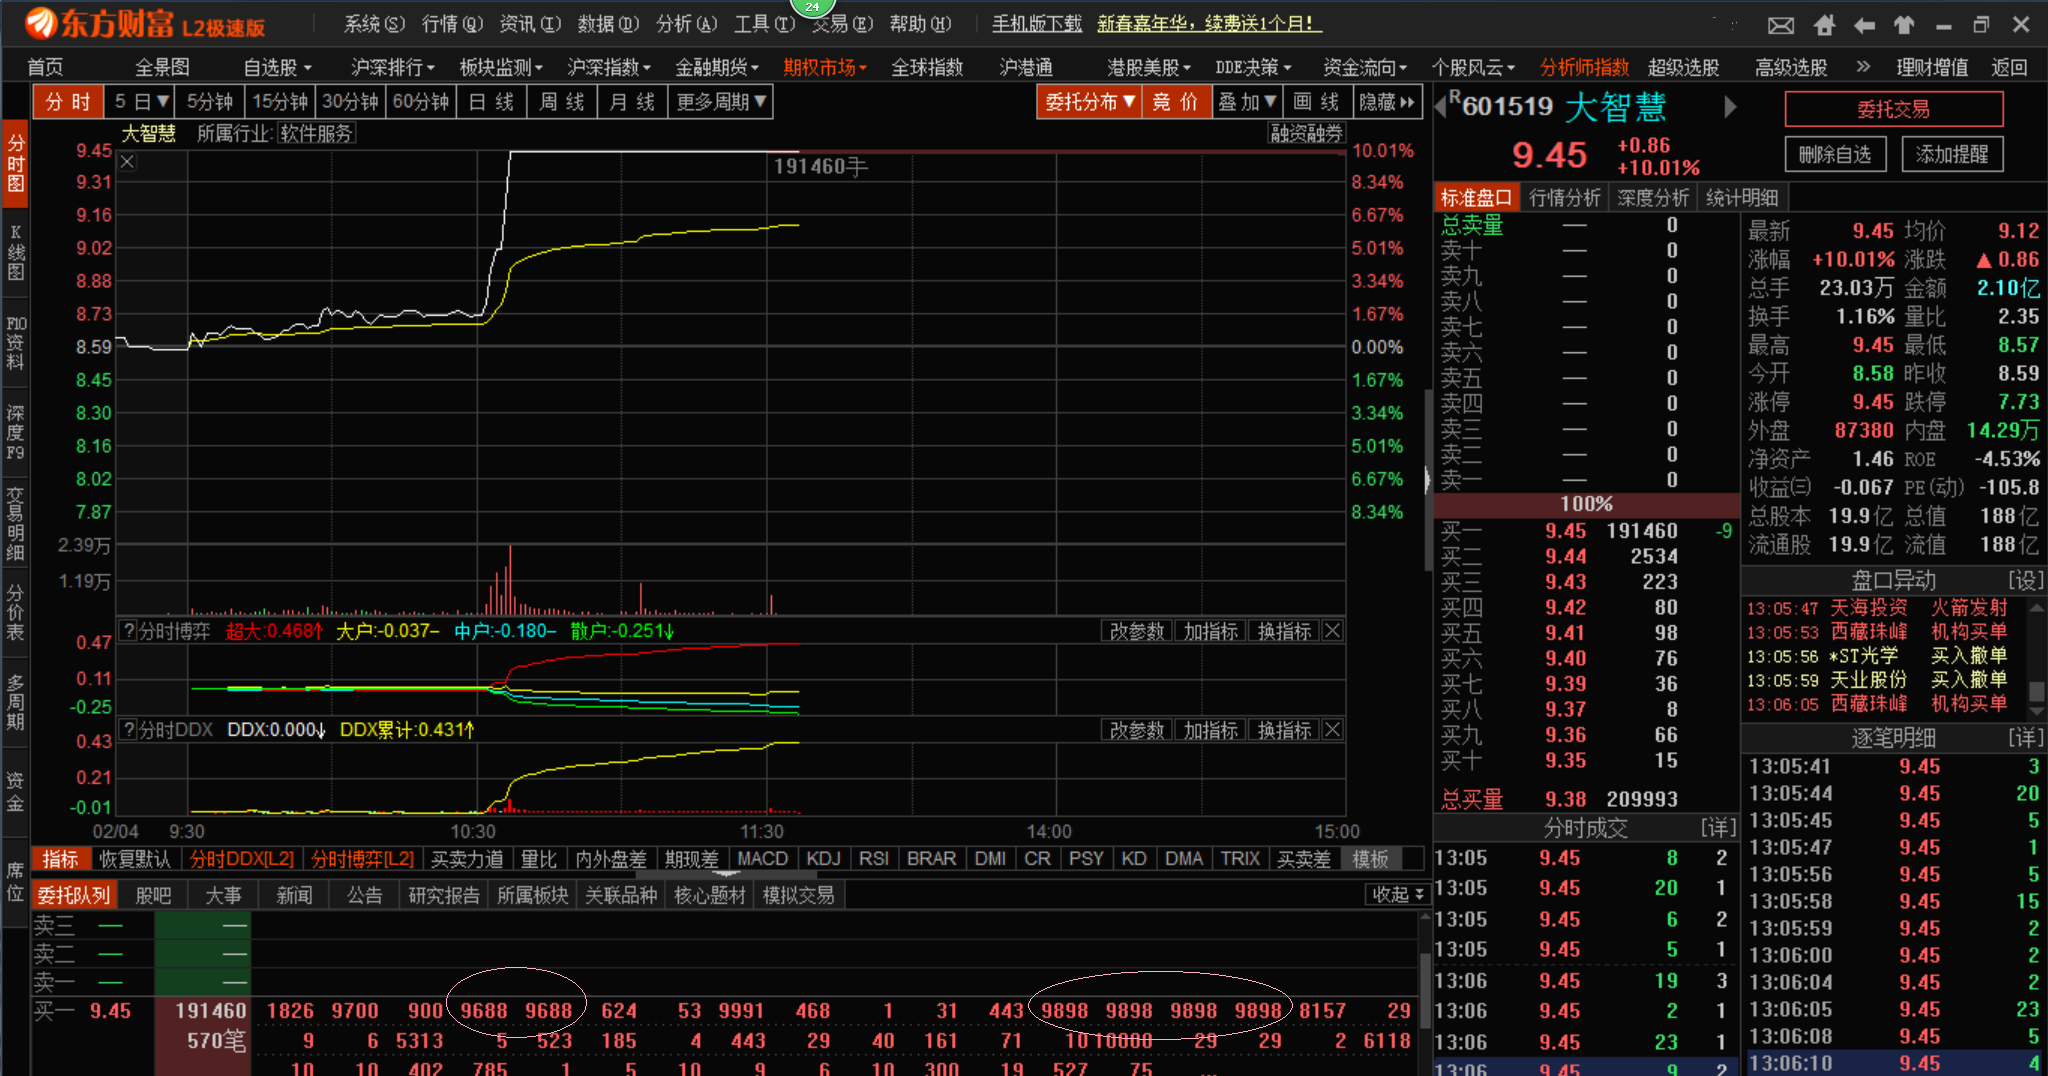Open F10资料 in left sidebar

15,343
